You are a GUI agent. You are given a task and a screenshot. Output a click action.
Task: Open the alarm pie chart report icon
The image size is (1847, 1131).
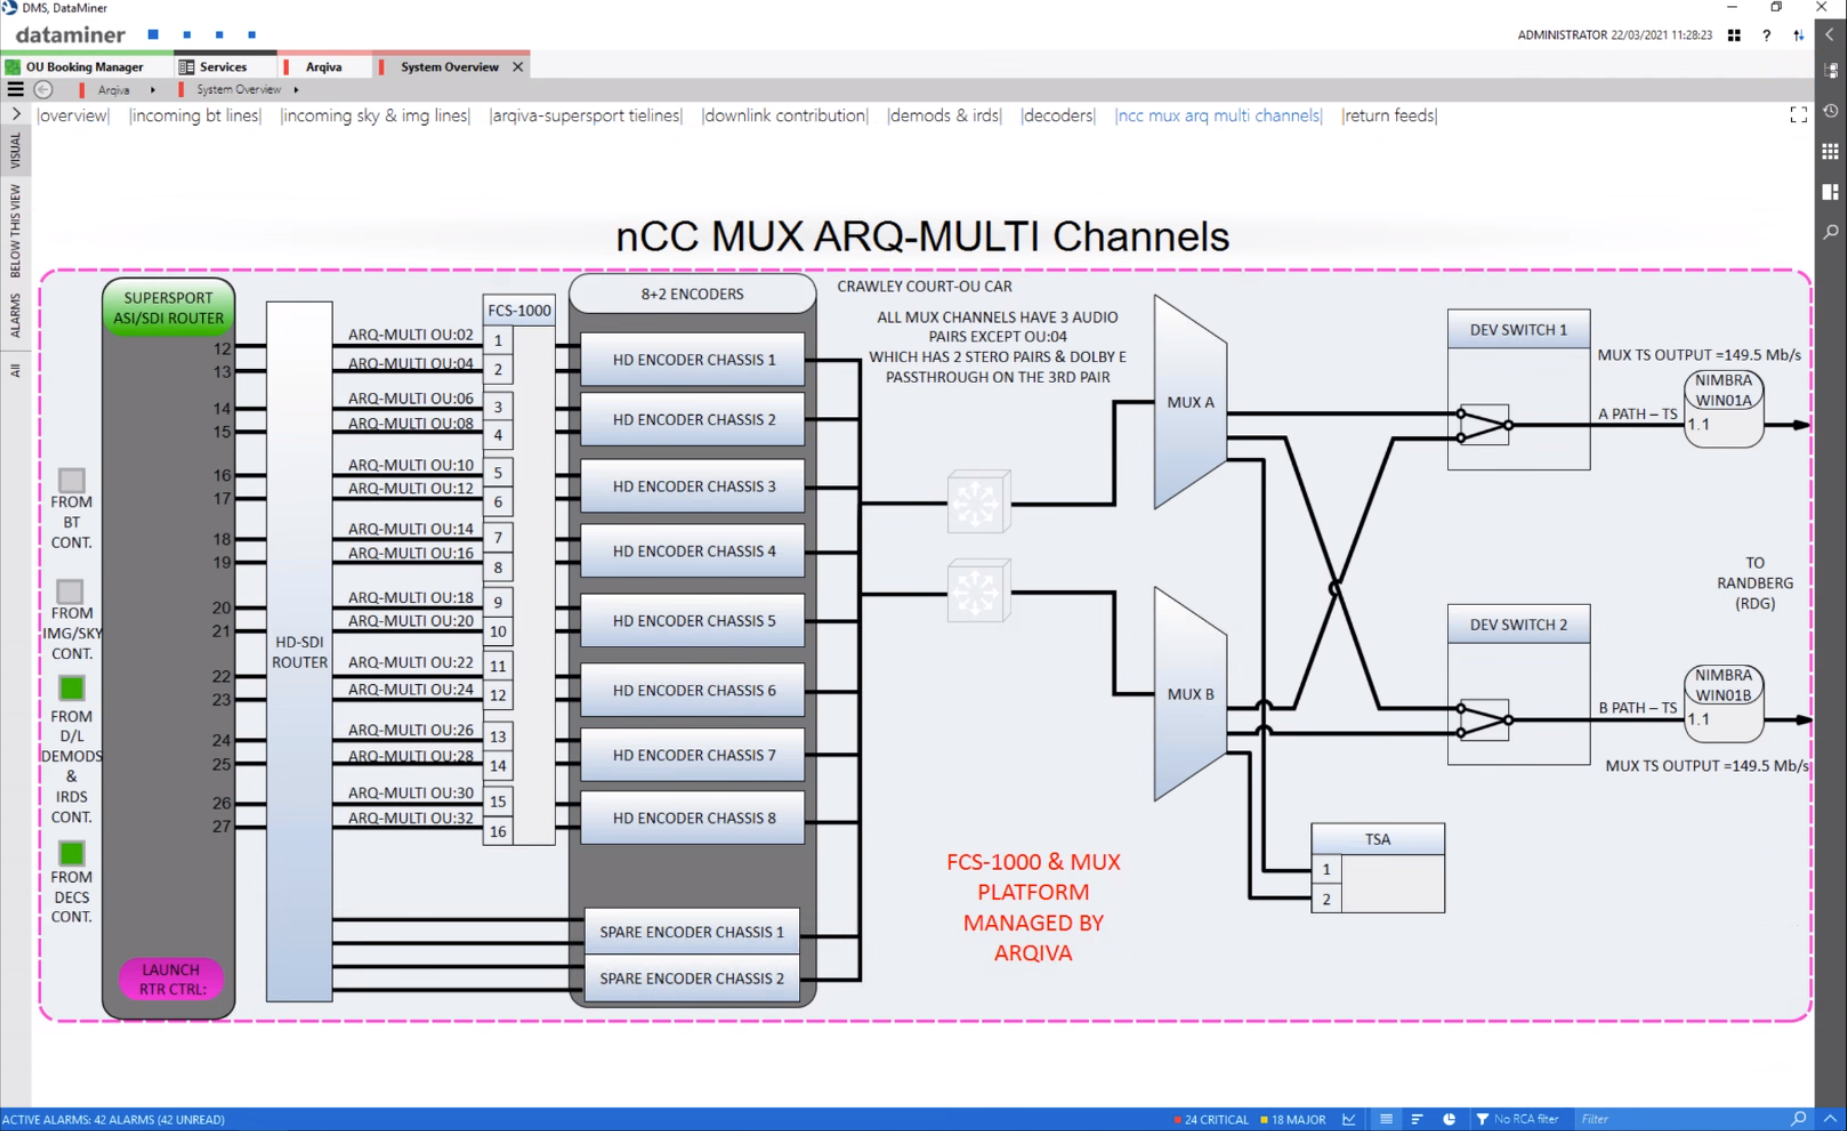pyautogui.click(x=1449, y=1119)
